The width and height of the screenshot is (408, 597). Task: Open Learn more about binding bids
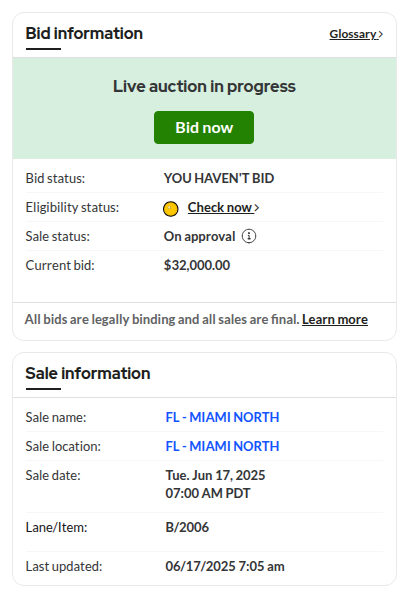coord(335,319)
